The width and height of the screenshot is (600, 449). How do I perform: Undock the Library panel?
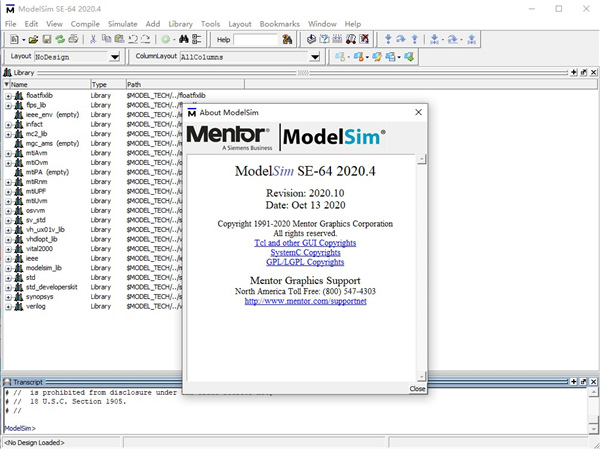tap(581, 73)
